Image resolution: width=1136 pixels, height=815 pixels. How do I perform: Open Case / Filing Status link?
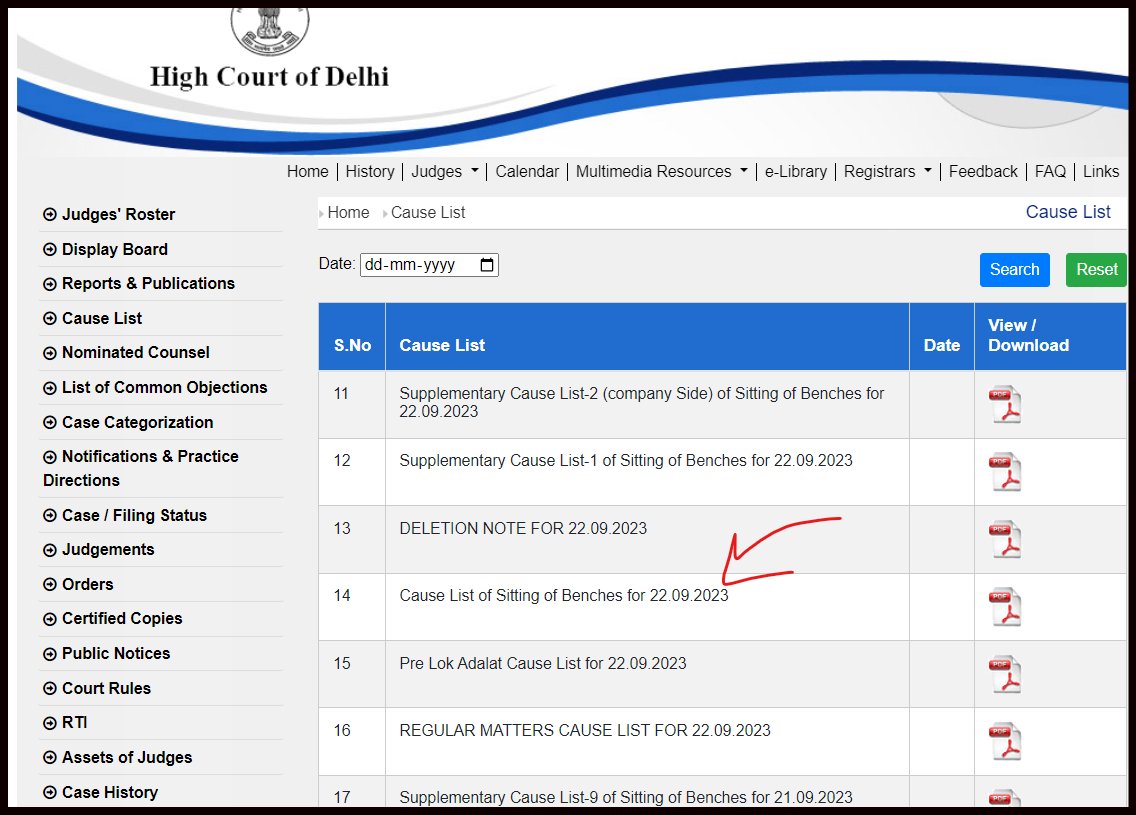(x=134, y=516)
